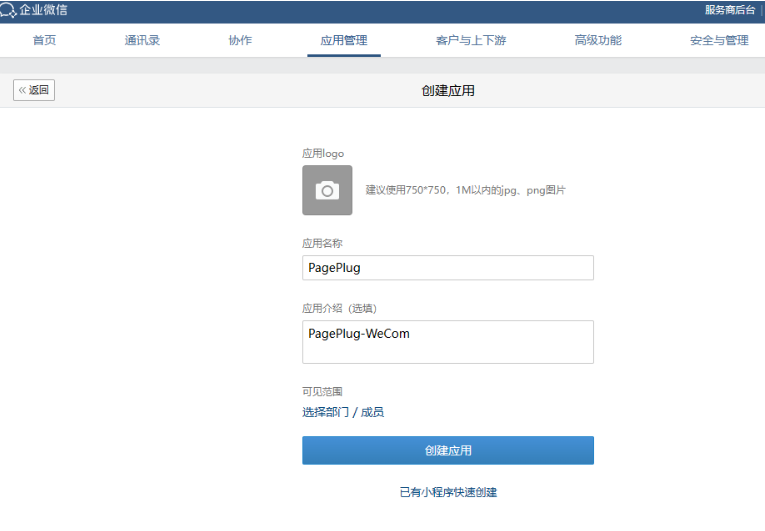
Task: Click the 创建应用 page title
Action: tap(448, 91)
